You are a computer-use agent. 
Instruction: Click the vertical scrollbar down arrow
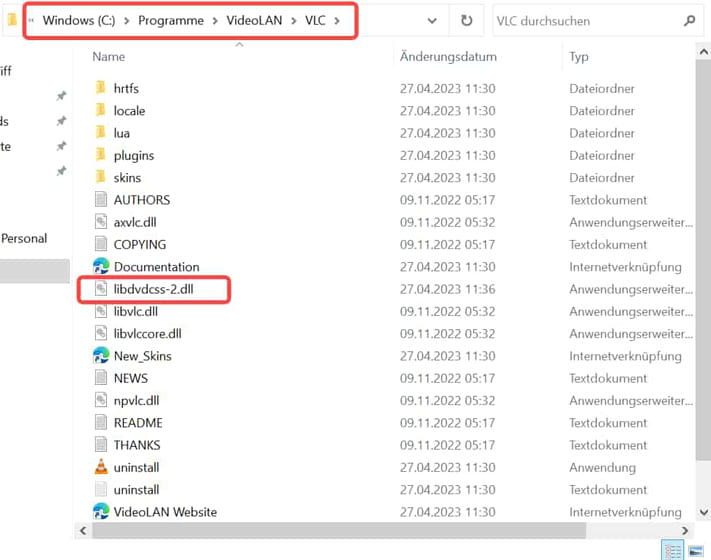pos(703,512)
